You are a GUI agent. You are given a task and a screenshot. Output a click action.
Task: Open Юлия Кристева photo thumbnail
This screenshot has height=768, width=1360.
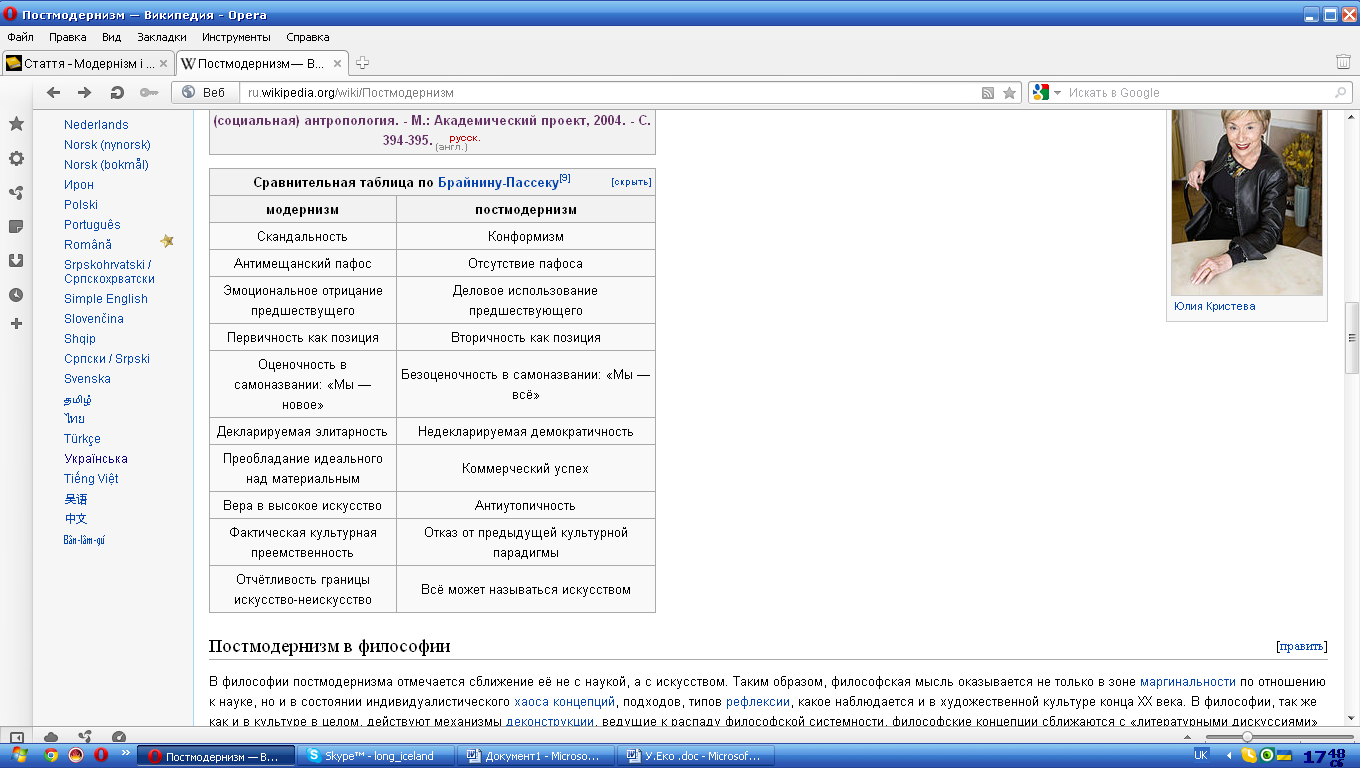coord(1247,203)
